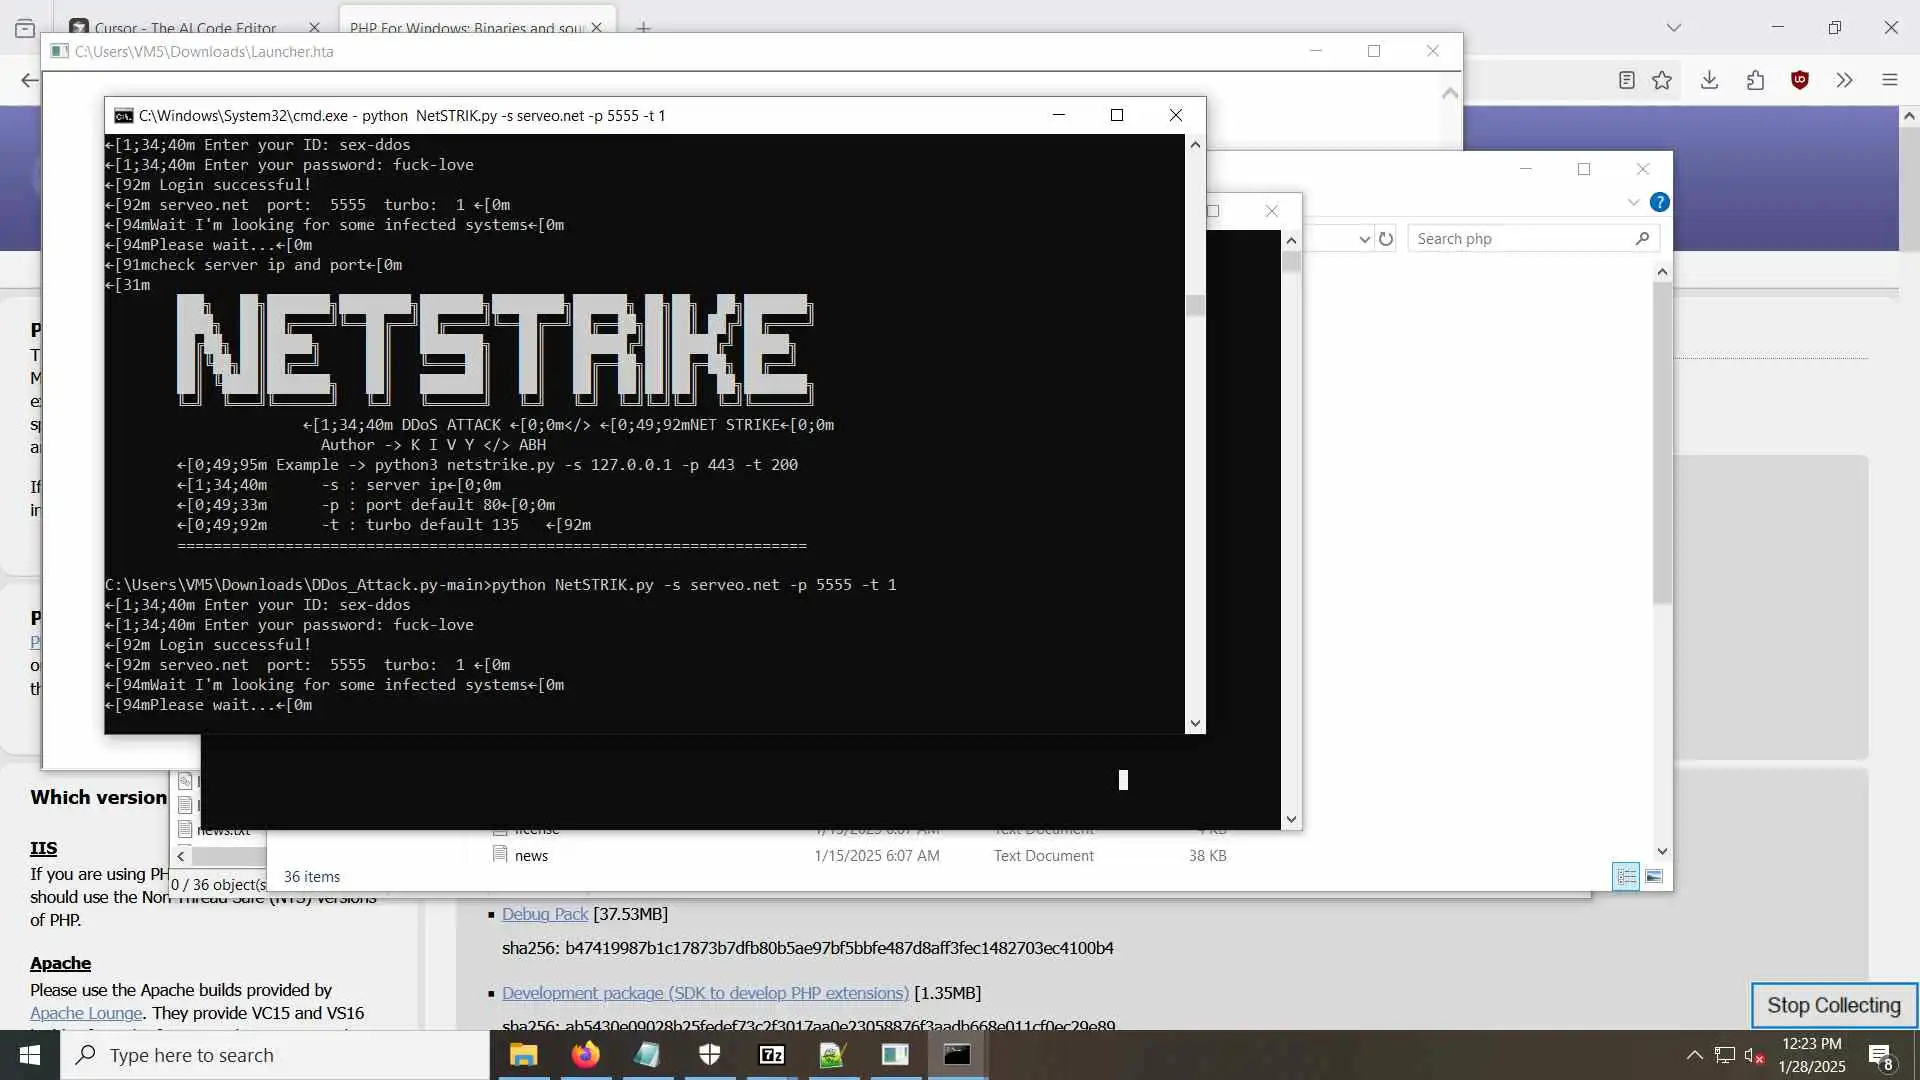Click the Search php input field
Screen dimensions: 1920x1080
pos(1520,239)
